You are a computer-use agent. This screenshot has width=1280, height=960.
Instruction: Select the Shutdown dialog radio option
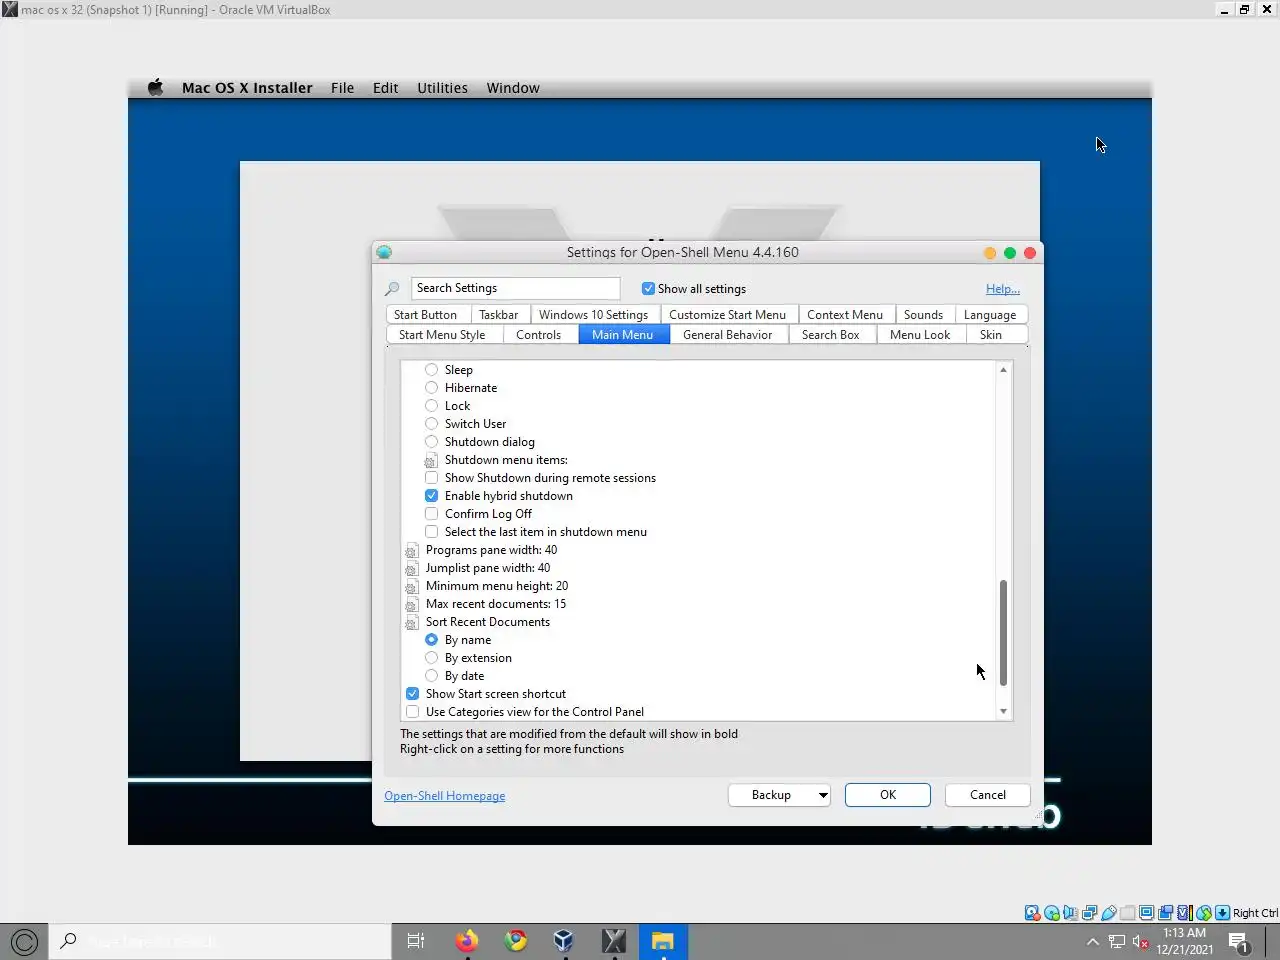(431, 442)
